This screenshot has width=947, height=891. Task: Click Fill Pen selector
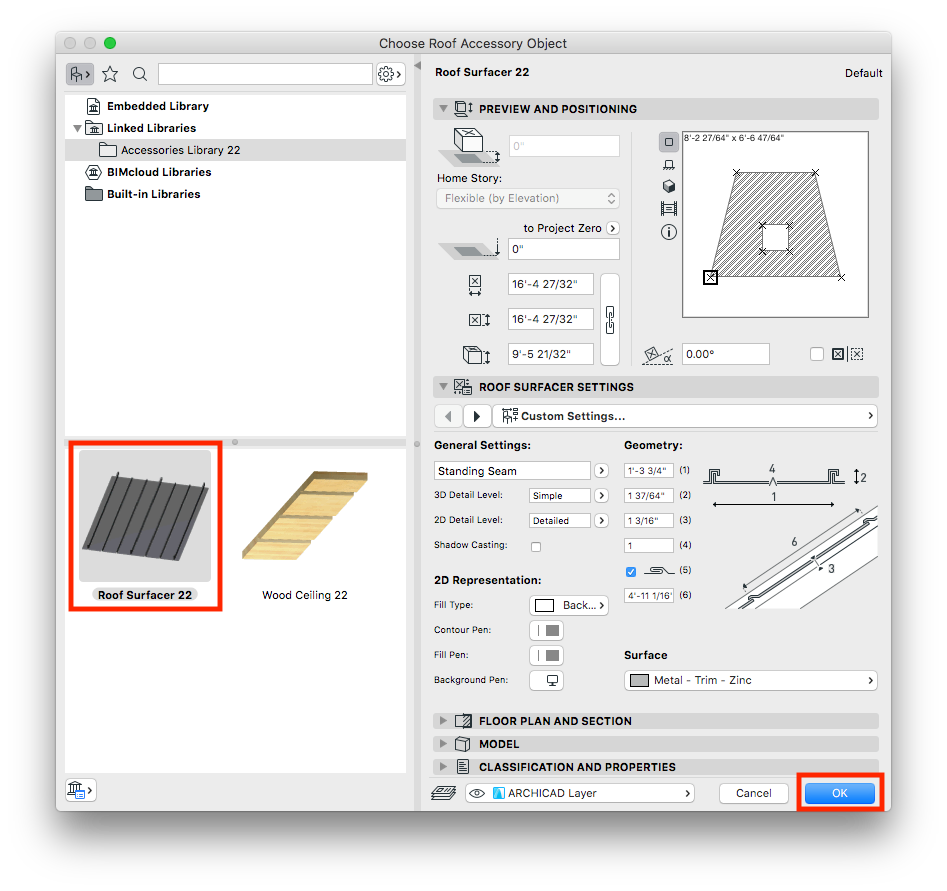(x=547, y=655)
